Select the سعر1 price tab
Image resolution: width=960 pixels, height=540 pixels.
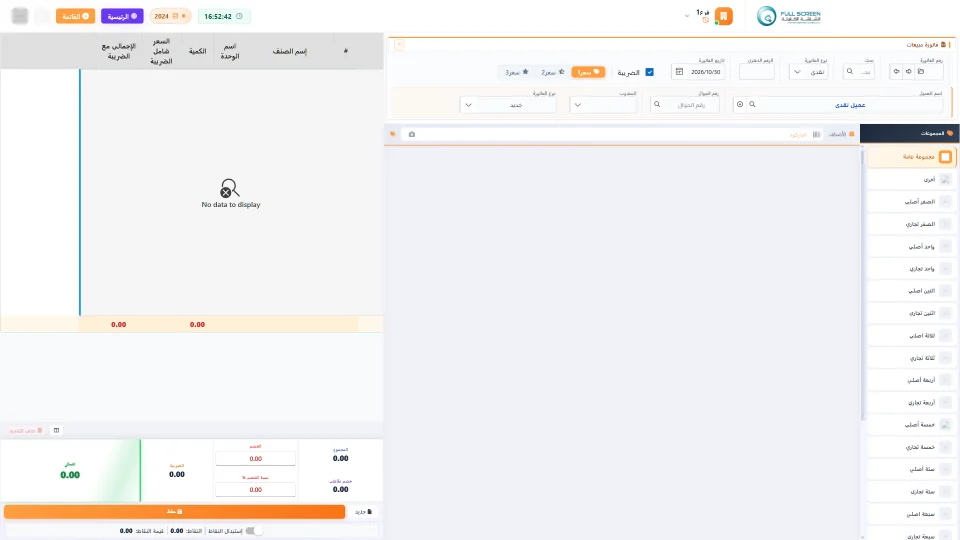(588, 72)
